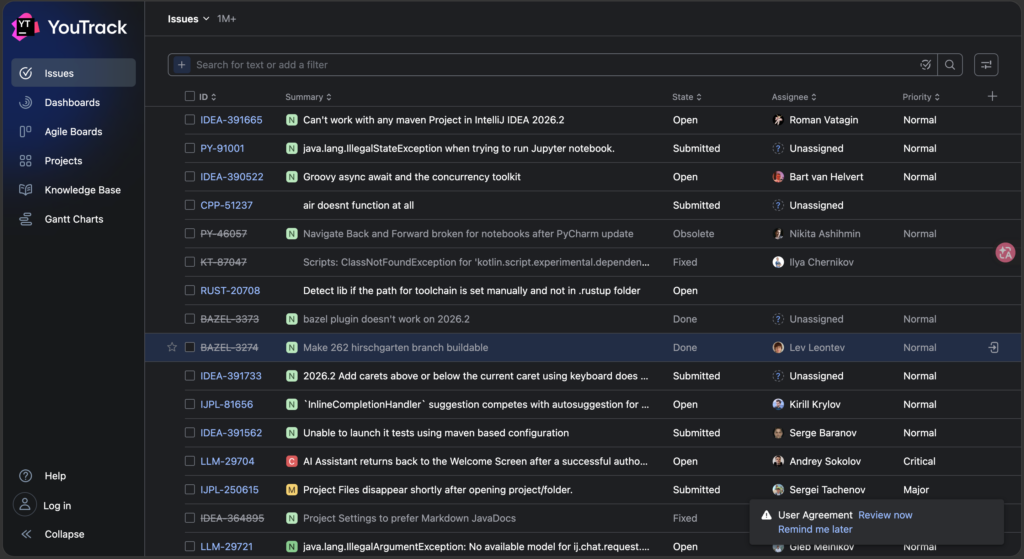Open issue link PY-91001
1024x559 pixels.
click(x=222, y=148)
